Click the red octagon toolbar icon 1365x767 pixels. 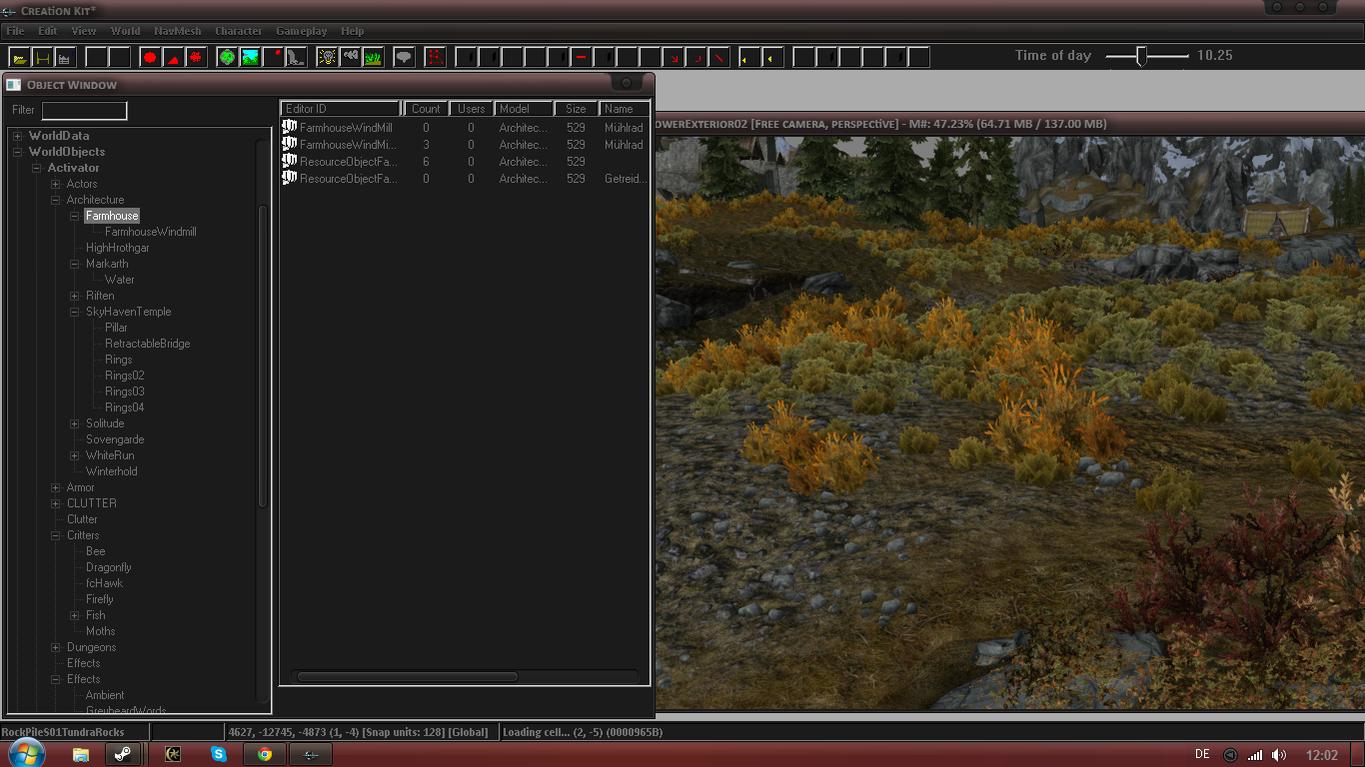[150, 58]
